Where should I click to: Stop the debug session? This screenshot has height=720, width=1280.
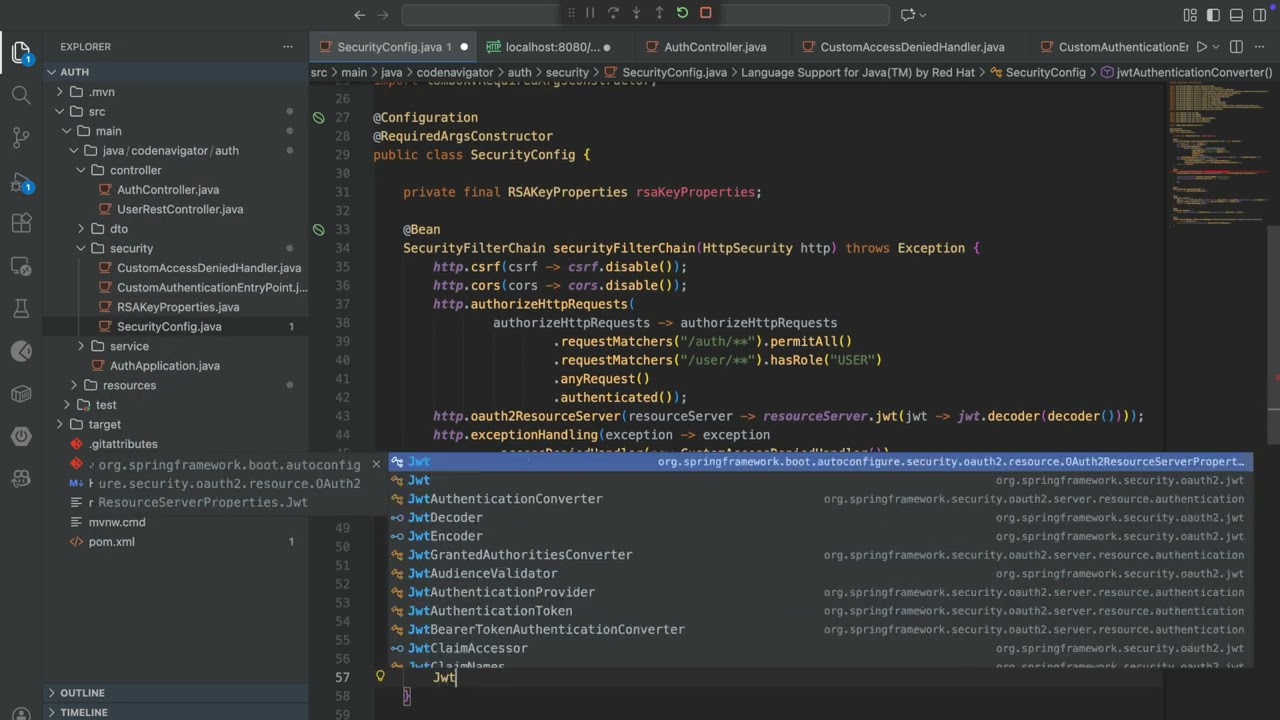tap(706, 13)
